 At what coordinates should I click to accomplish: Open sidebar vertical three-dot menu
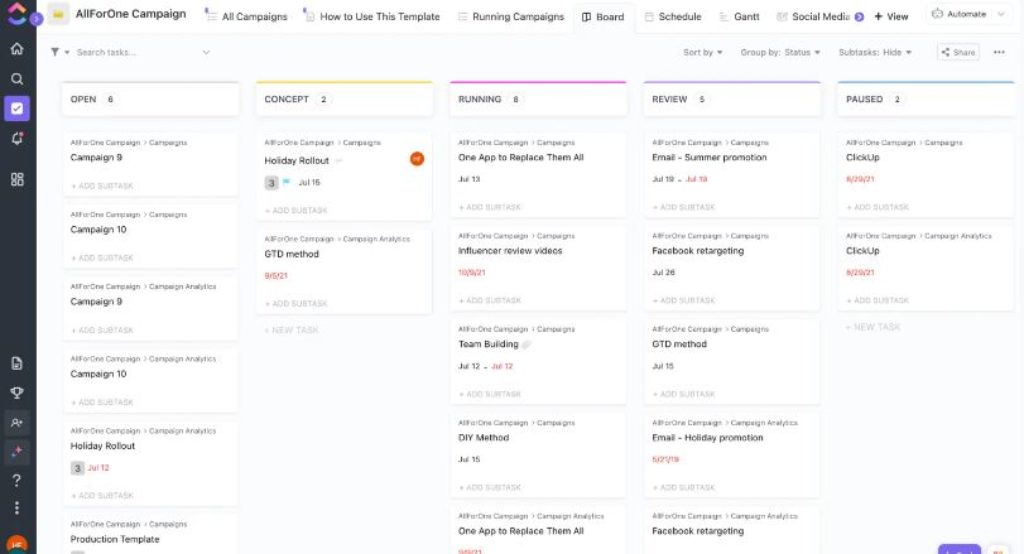click(17, 508)
